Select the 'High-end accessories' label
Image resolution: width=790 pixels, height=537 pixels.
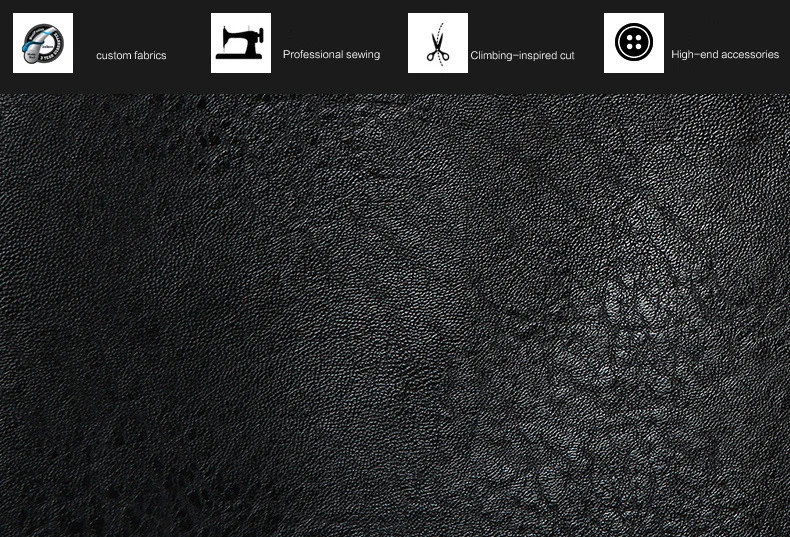click(725, 54)
